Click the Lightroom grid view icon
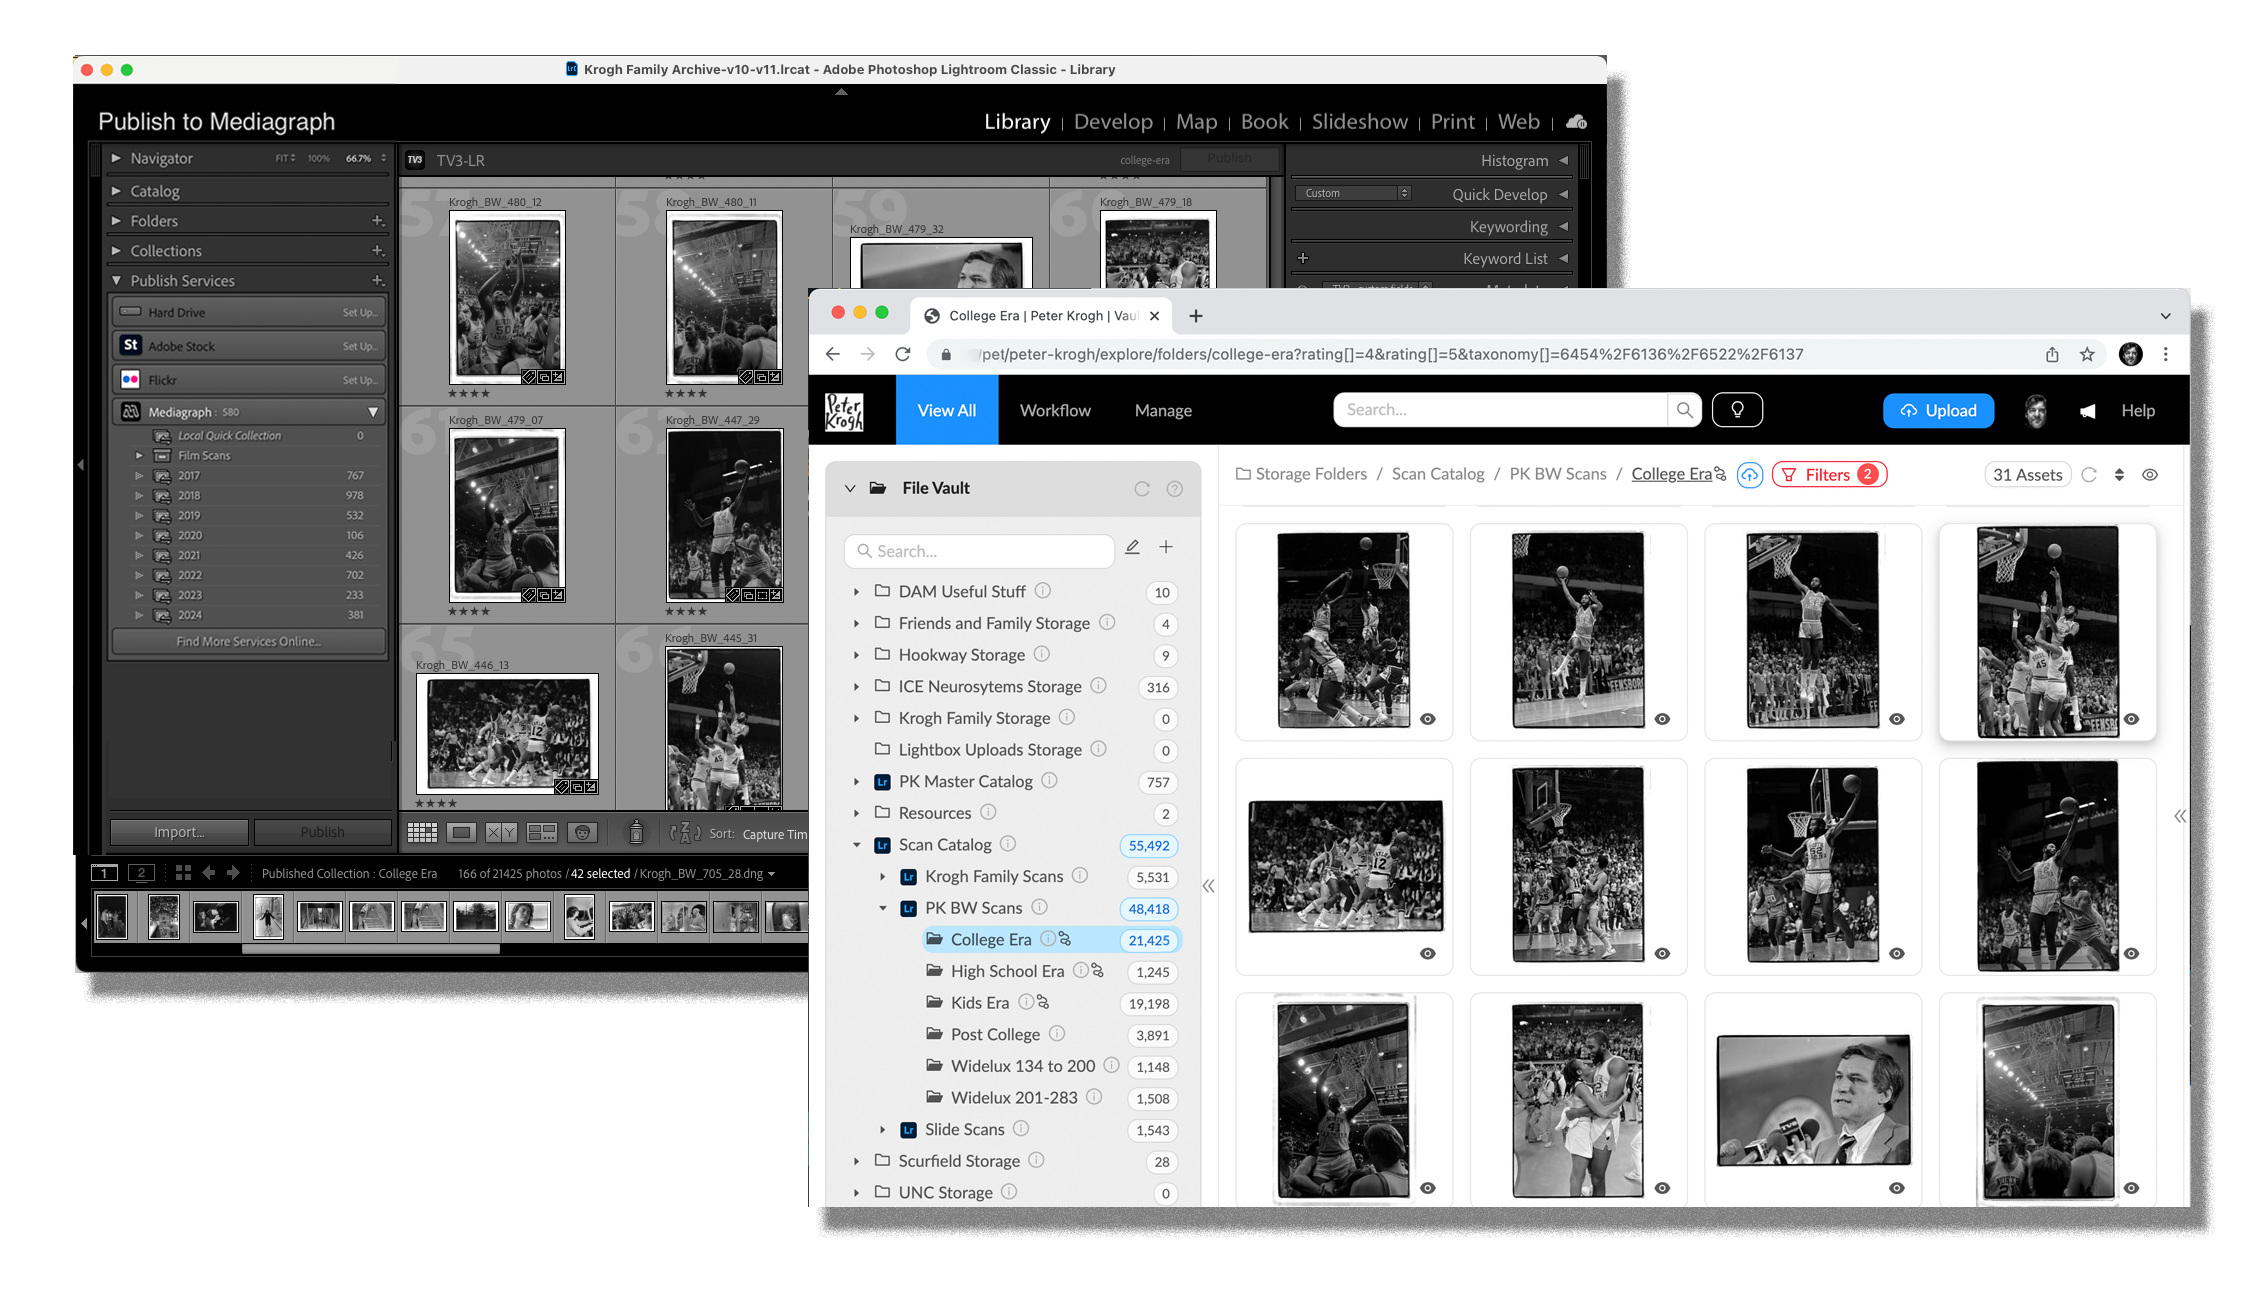2258x1299 pixels. 422,832
